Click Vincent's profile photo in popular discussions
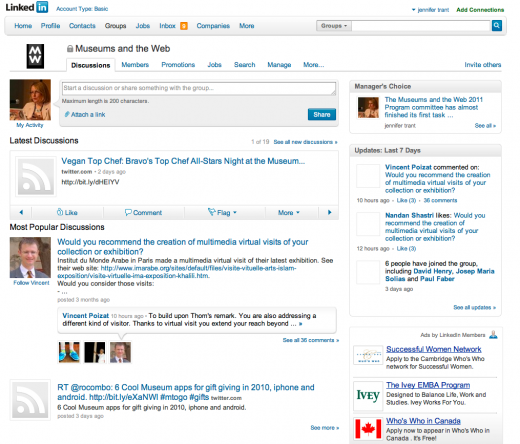520x444 pixels. (30, 258)
